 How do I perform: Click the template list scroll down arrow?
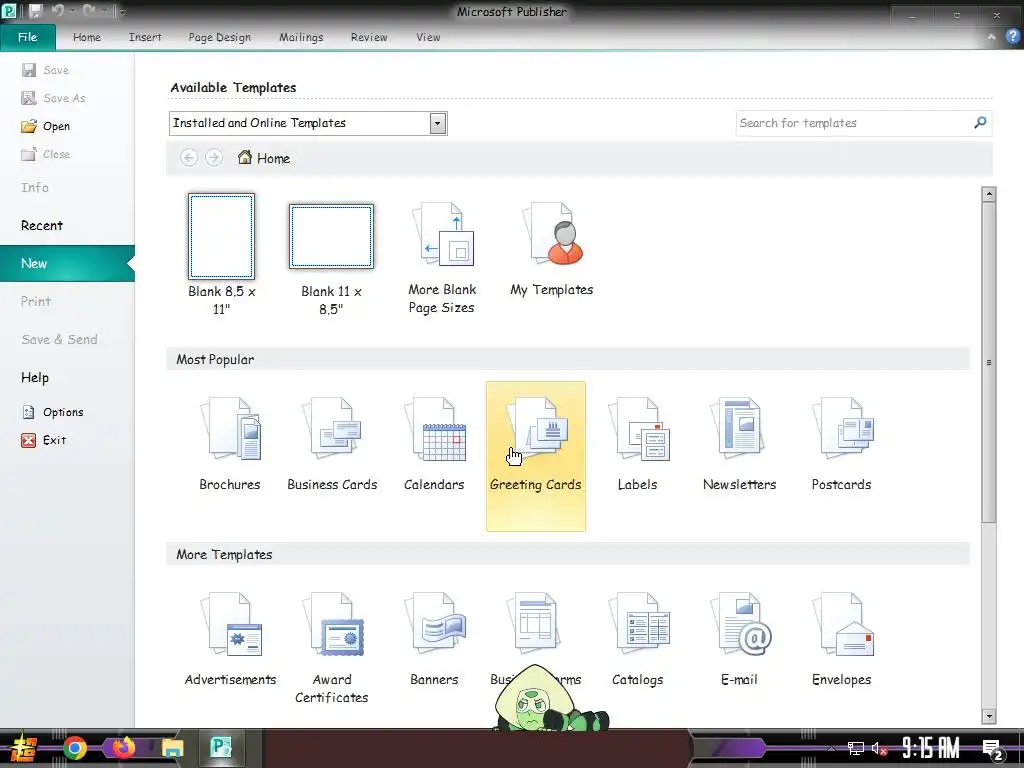(x=989, y=716)
